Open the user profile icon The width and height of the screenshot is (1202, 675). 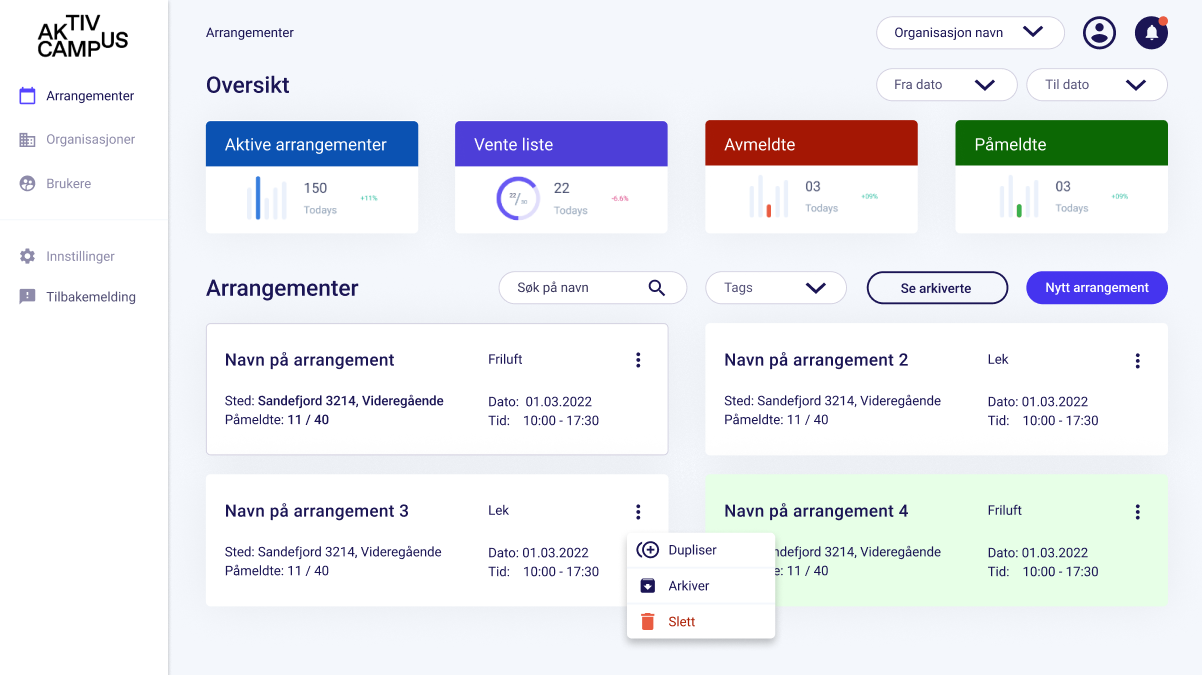[1099, 32]
